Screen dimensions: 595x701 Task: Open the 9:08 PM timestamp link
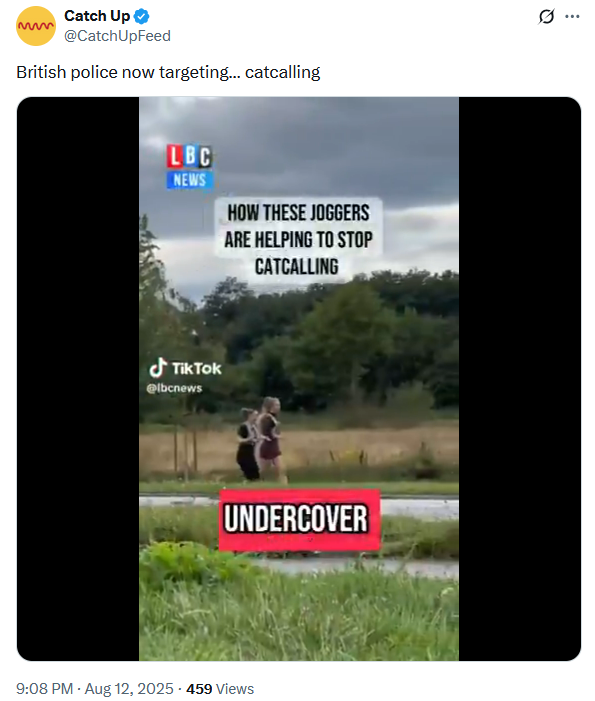[44, 689]
